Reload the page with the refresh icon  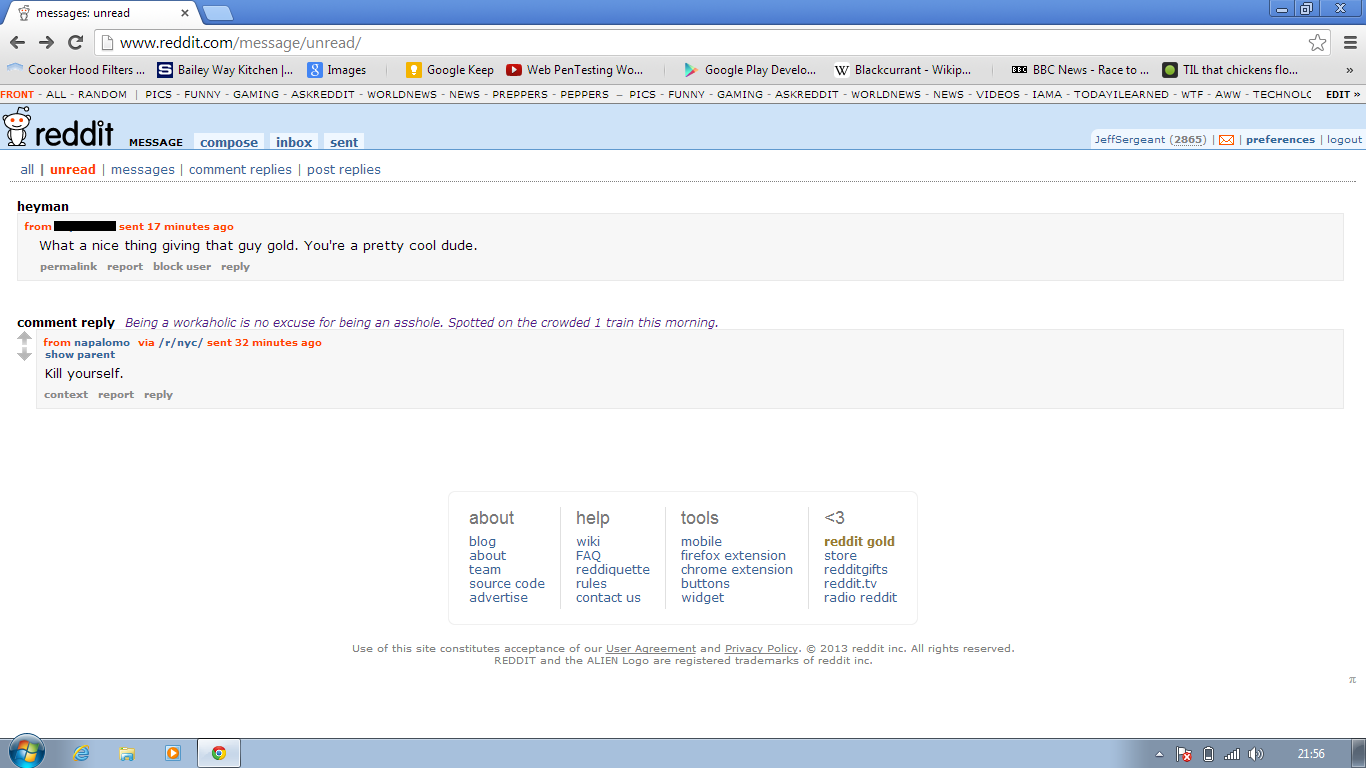coord(75,43)
